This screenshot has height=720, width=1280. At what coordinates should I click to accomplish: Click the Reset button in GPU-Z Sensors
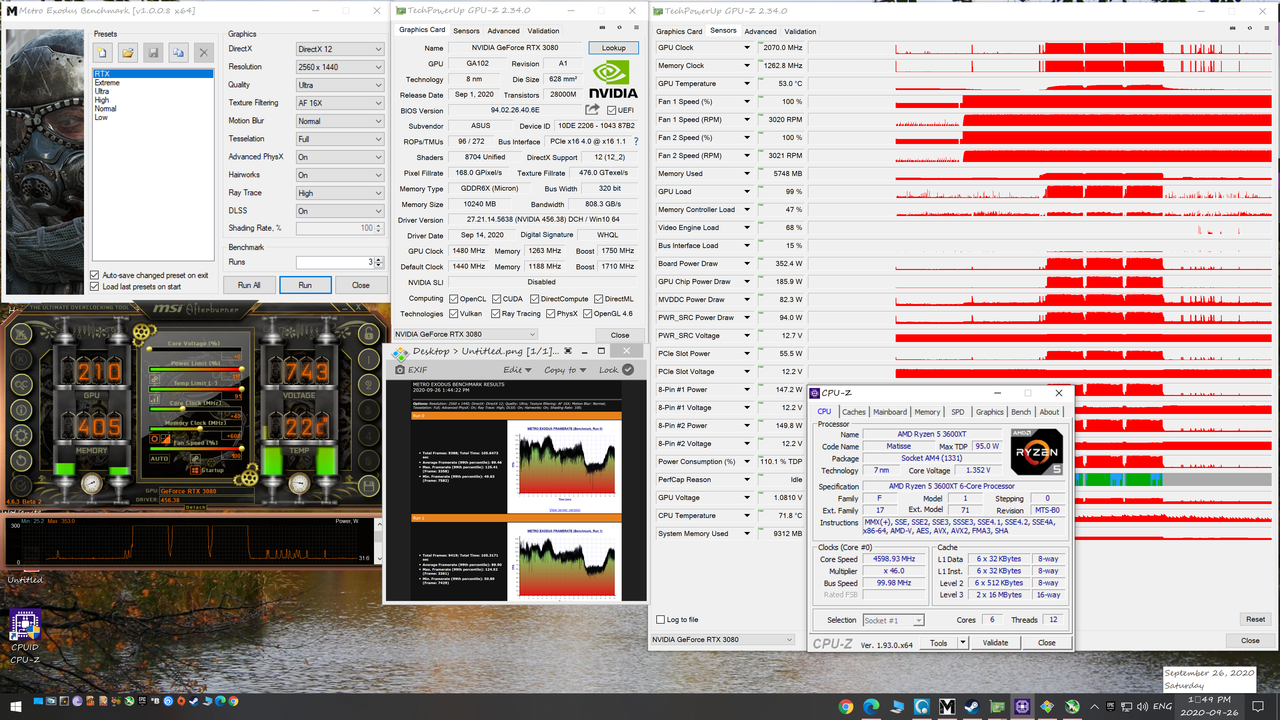point(1255,620)
